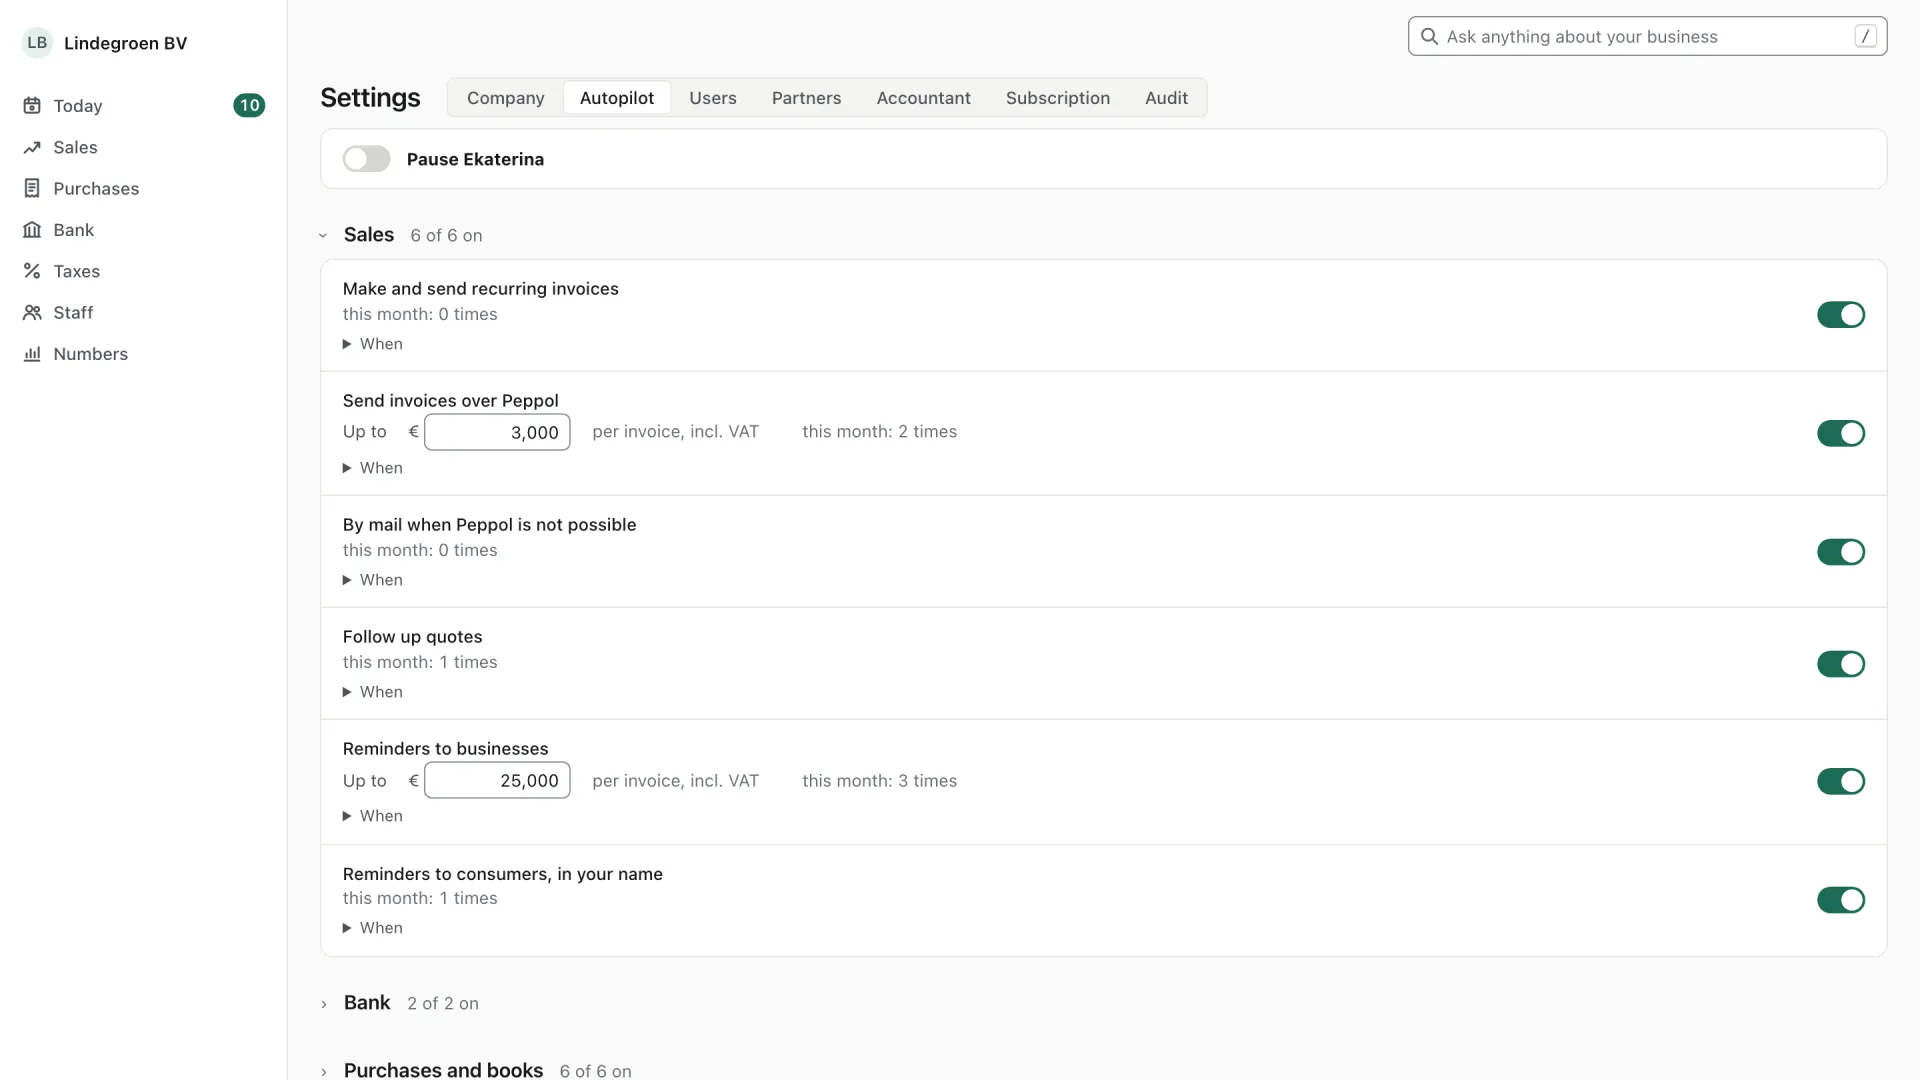Click the search magnifier icon

(x=1429, y=36)
